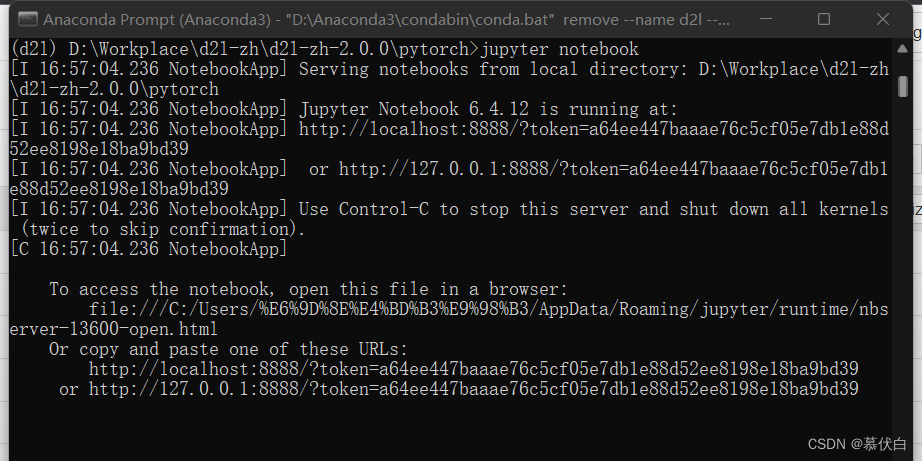Image resolution: width=922 pixels, height=461 pixels.
Task: Click the '[C 16:57:04.236 NotebookApp]' line
Action: click(149, 249)
